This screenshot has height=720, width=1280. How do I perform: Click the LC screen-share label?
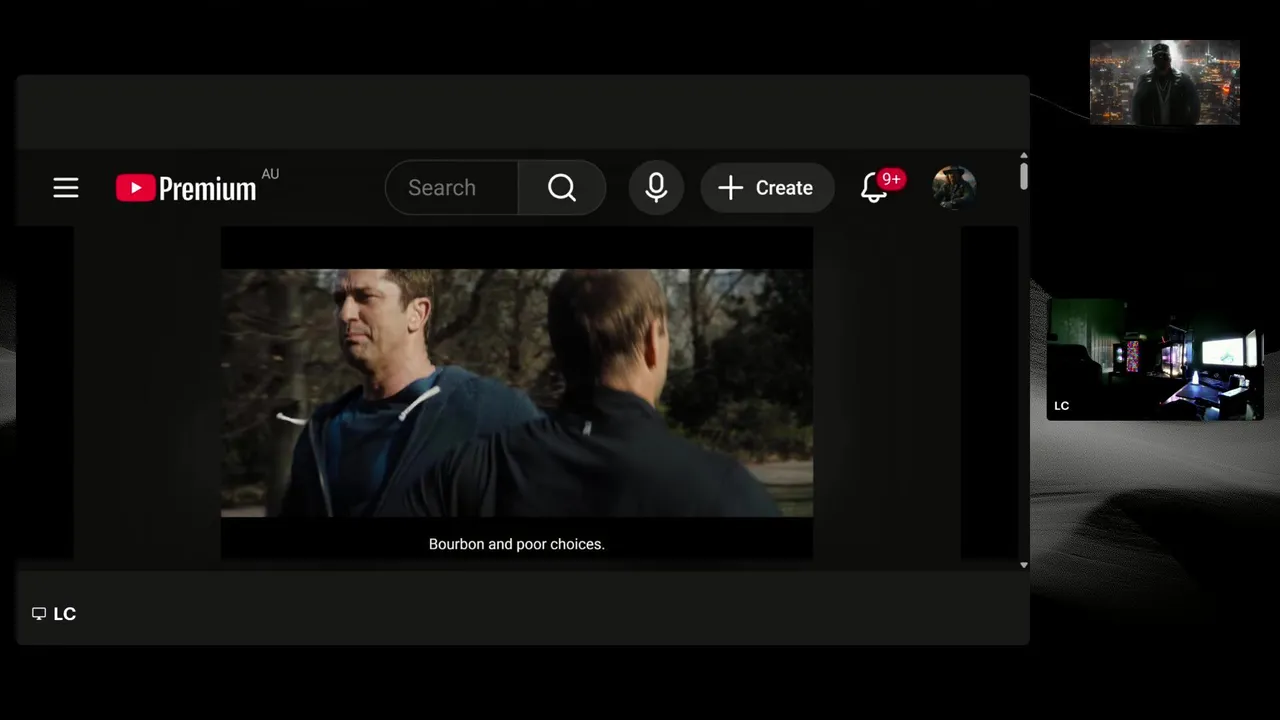click(65, 614)
